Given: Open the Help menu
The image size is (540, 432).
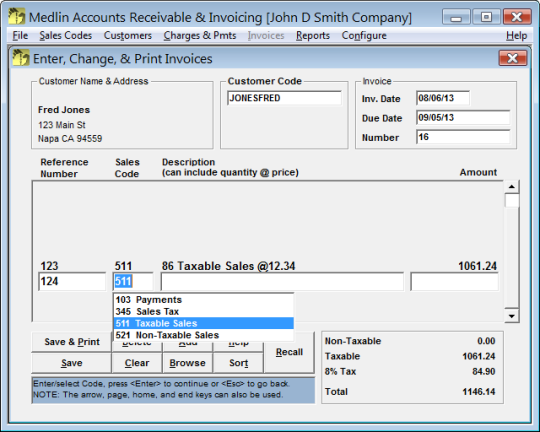Looking at the screenshot, I should click(x=516, y=35).
